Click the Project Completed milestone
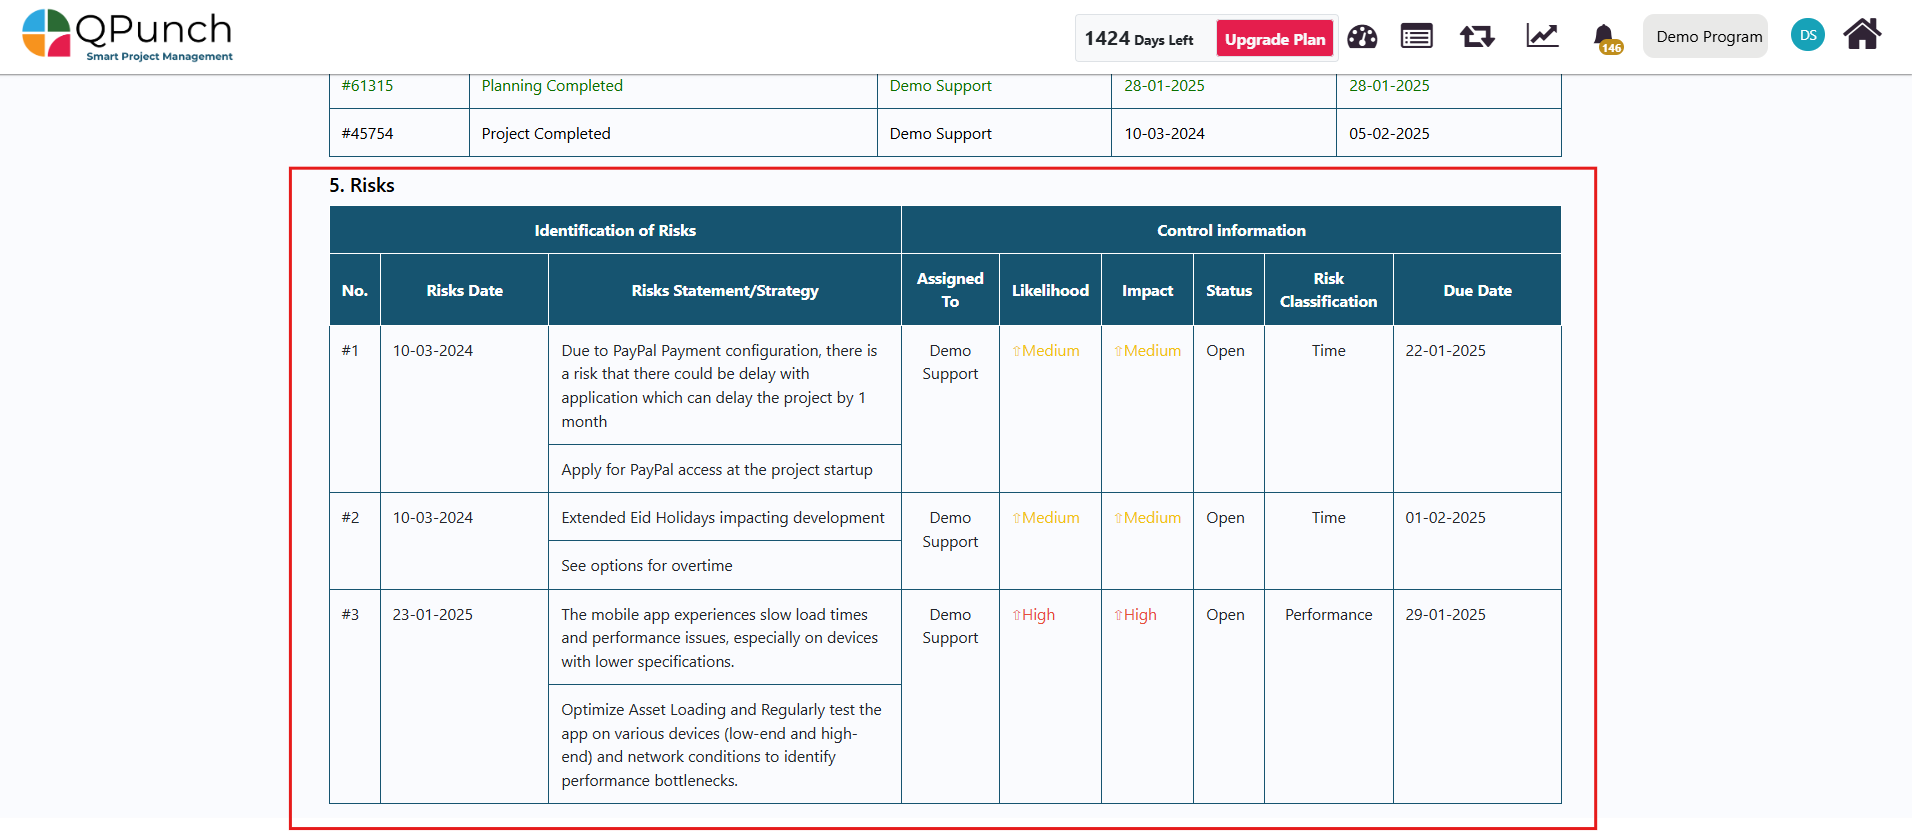1912x831 pixels. coord(546,134)
